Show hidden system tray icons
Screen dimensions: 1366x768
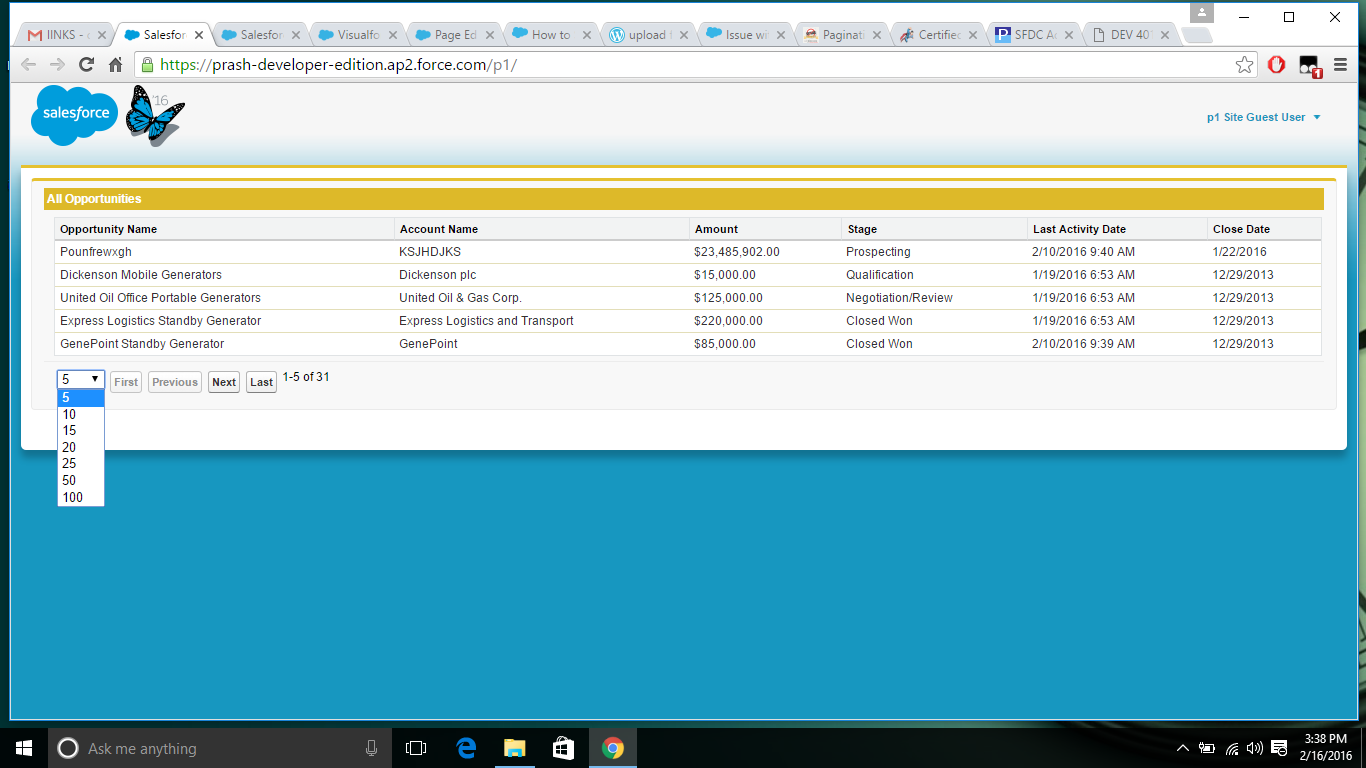(x=1183, y=748)
